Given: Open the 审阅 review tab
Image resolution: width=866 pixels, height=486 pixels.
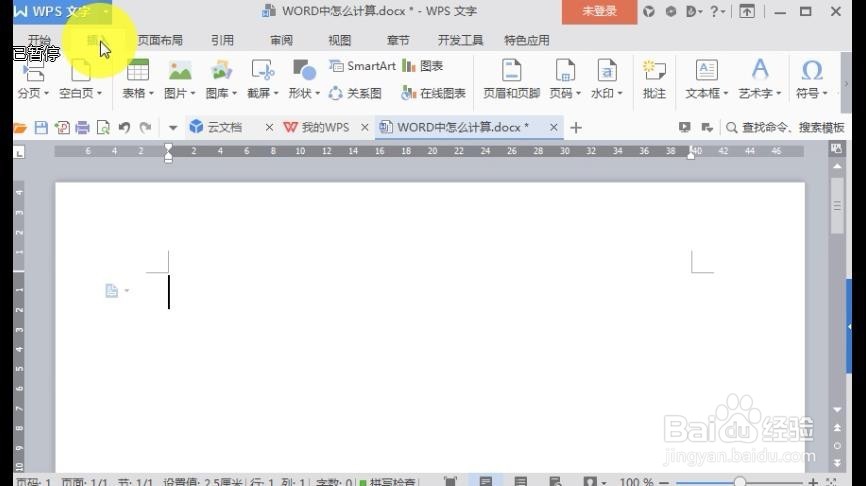Looking at the screenshot, I should pos(281,40).
